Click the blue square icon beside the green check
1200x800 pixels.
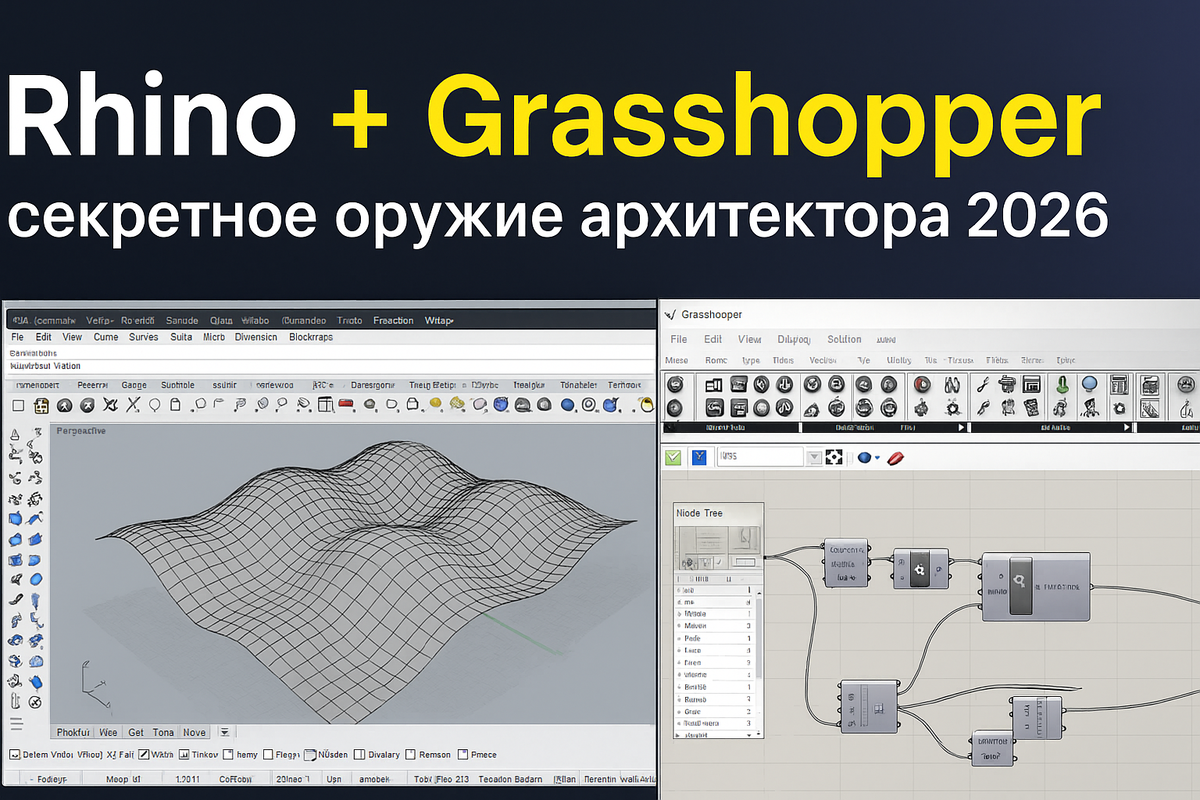pyautogui.click(x=700, y=457)
